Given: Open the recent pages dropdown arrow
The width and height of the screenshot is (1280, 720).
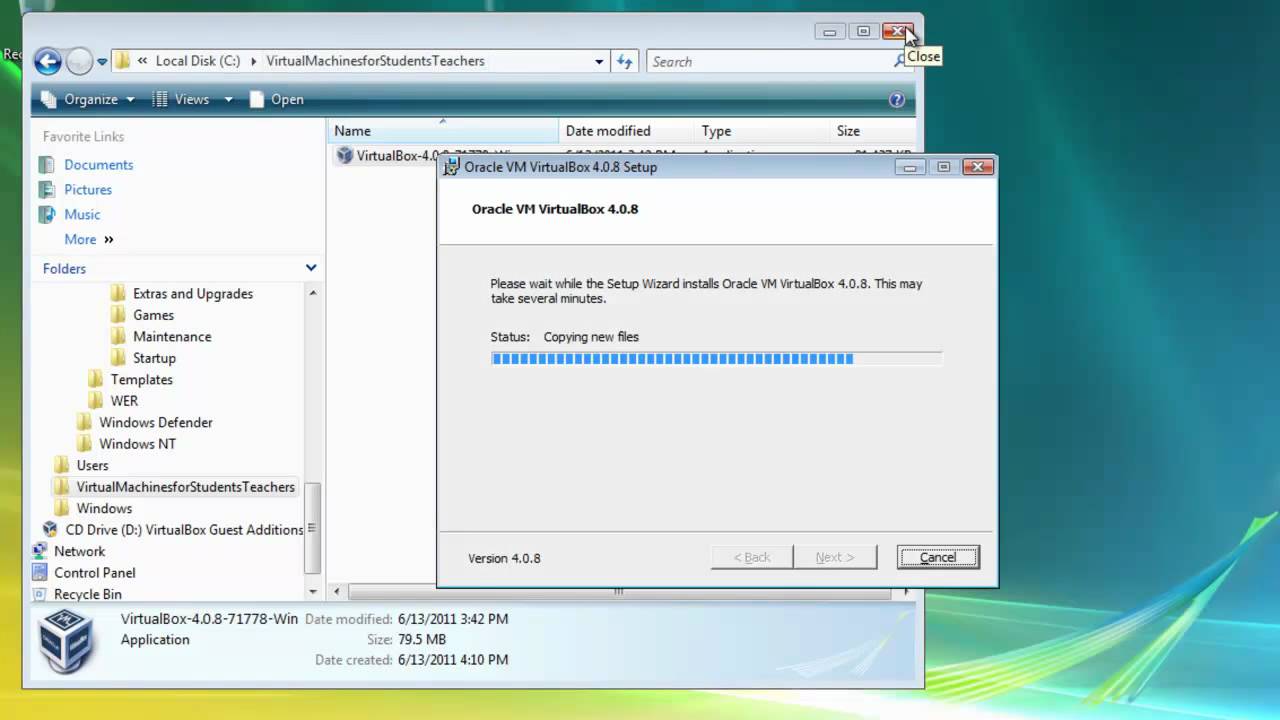Looking at the screenshot, I should coord(102,62).
